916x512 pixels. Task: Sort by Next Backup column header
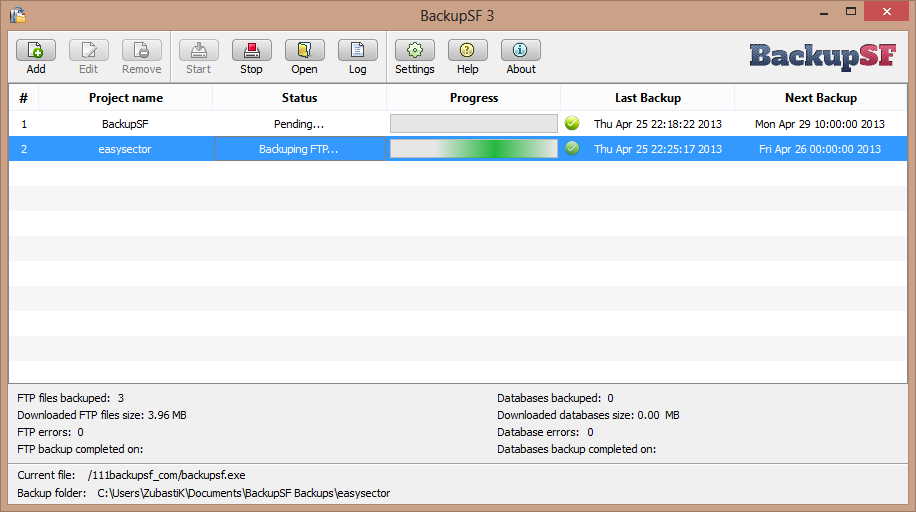click(821, 98)
